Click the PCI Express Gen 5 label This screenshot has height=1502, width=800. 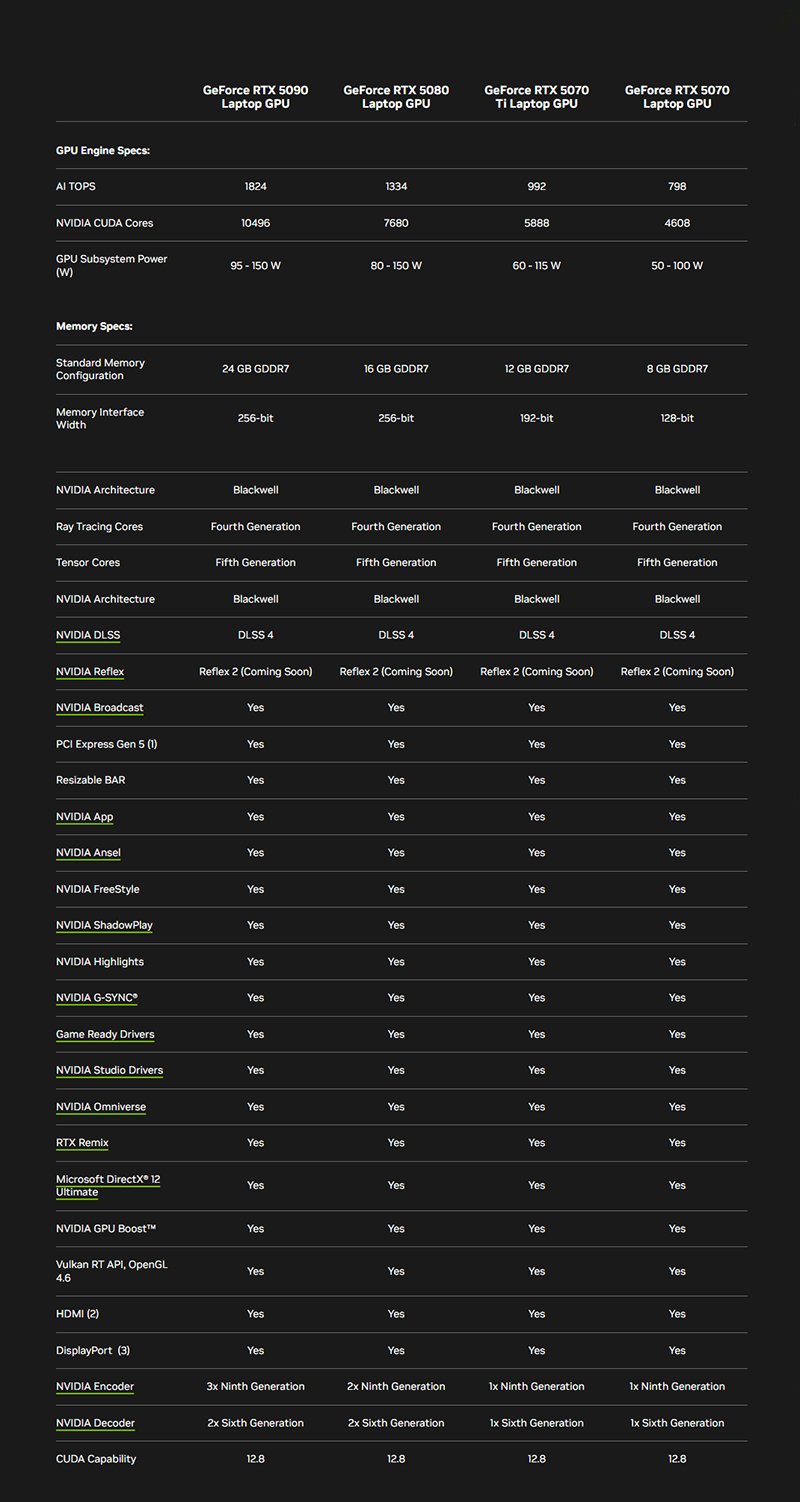click(107, 744)
